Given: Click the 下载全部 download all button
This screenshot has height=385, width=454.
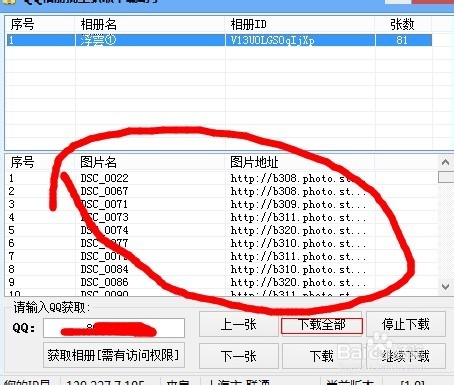Looking at the screenshot, I should click(322, 325).
